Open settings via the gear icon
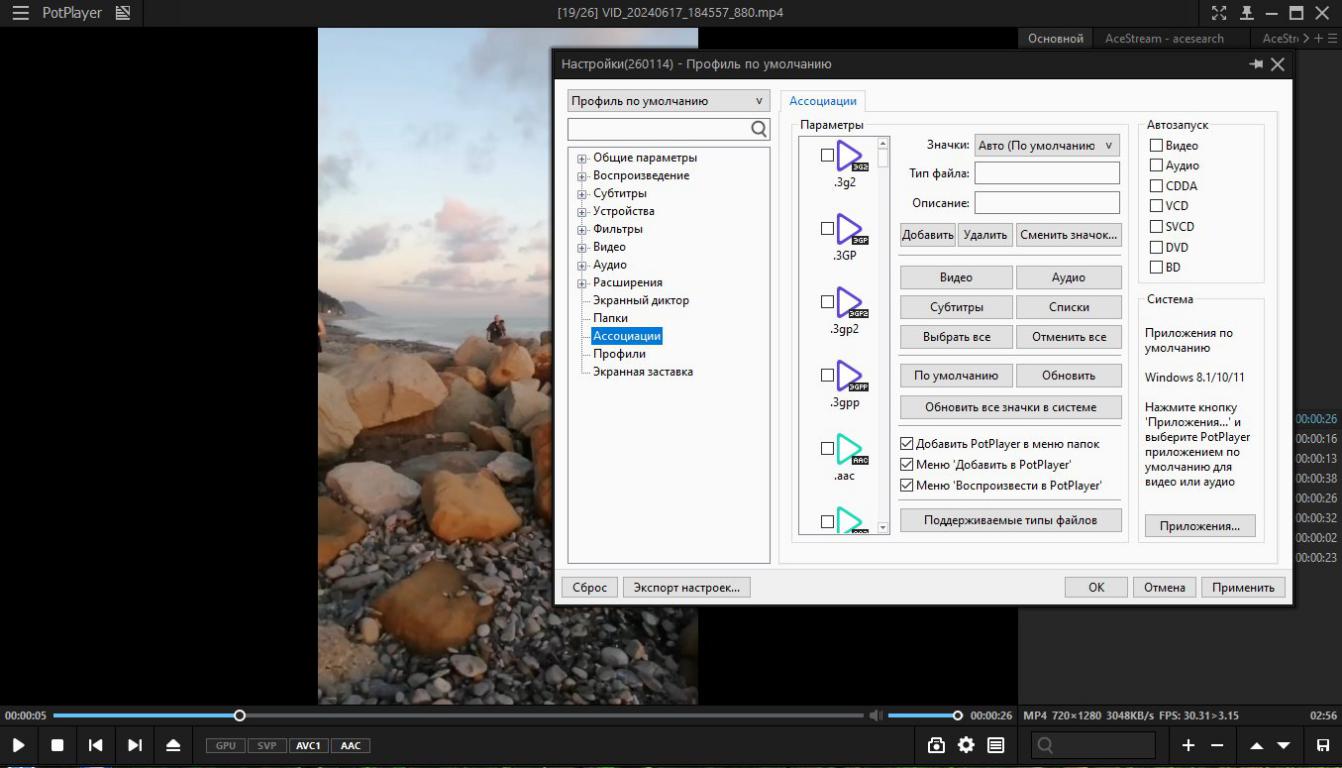Image resolution: width=1342 pixels, height=768 pixels. click(x=966, y=745)
